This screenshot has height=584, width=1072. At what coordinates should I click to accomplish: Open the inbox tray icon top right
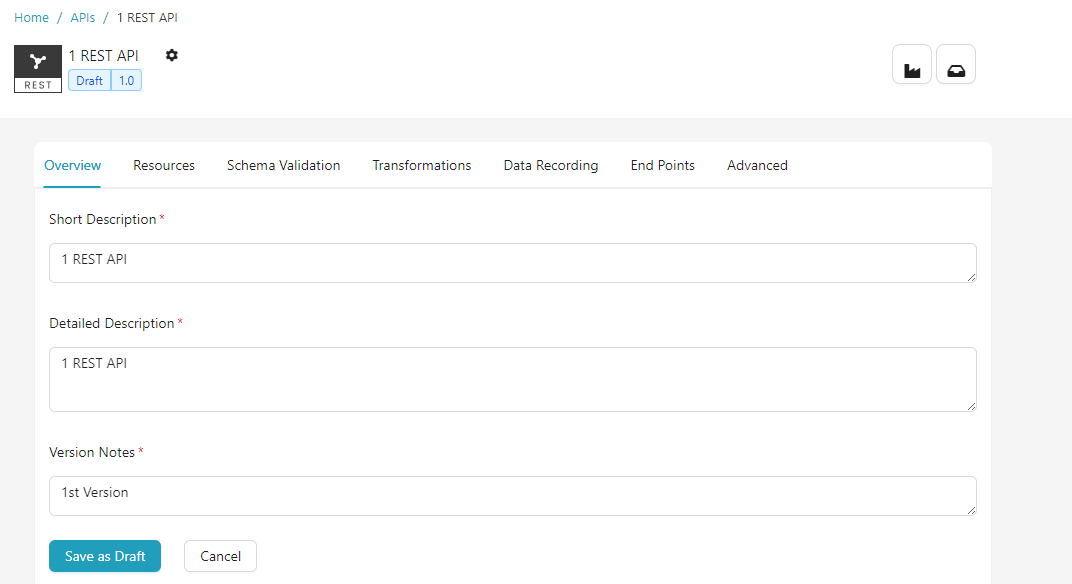pos(955,64)
